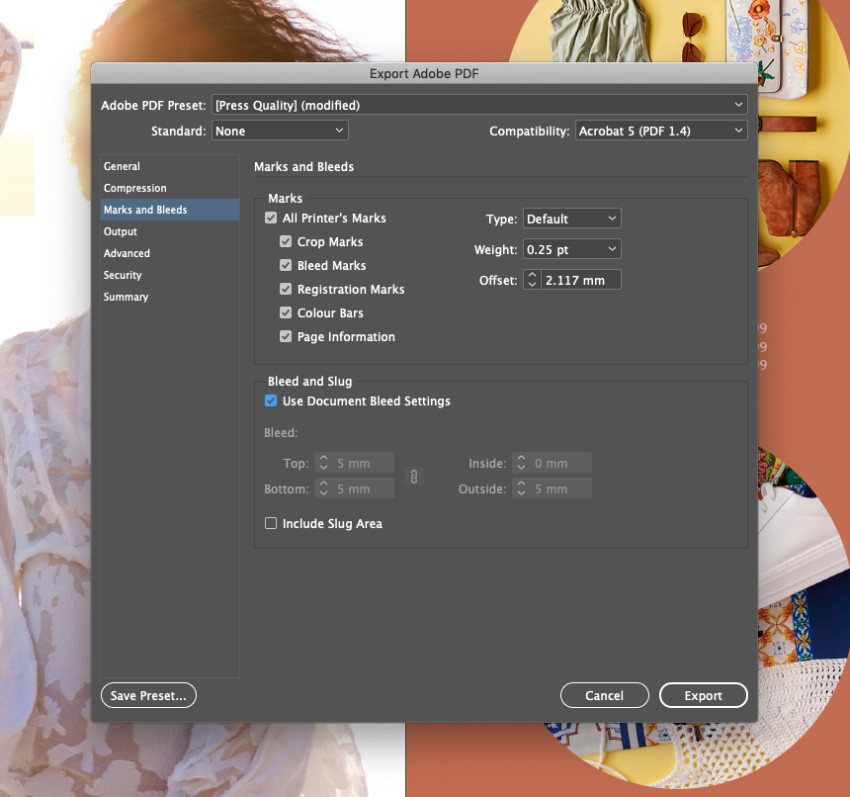Click Export to generate the PDF
This screenshot has width=850, height=797.
tap(703, 694)
